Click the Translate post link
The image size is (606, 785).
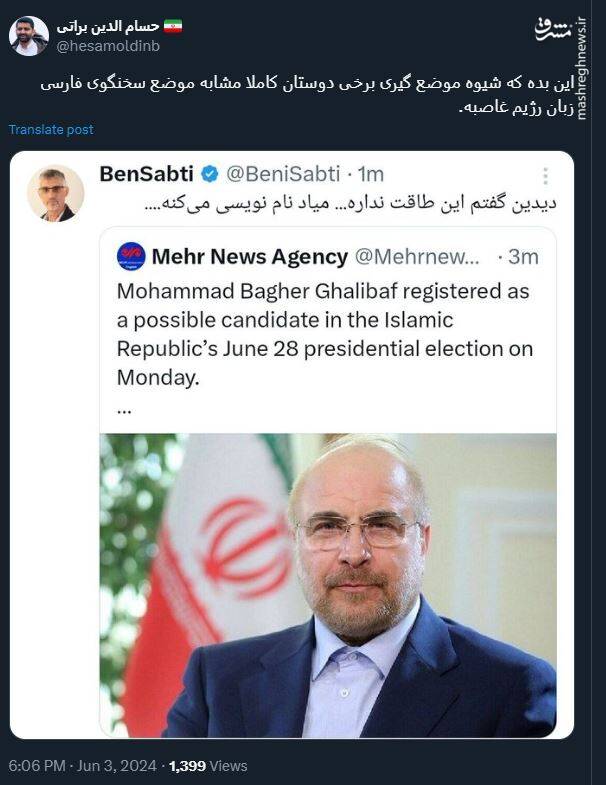51,130
